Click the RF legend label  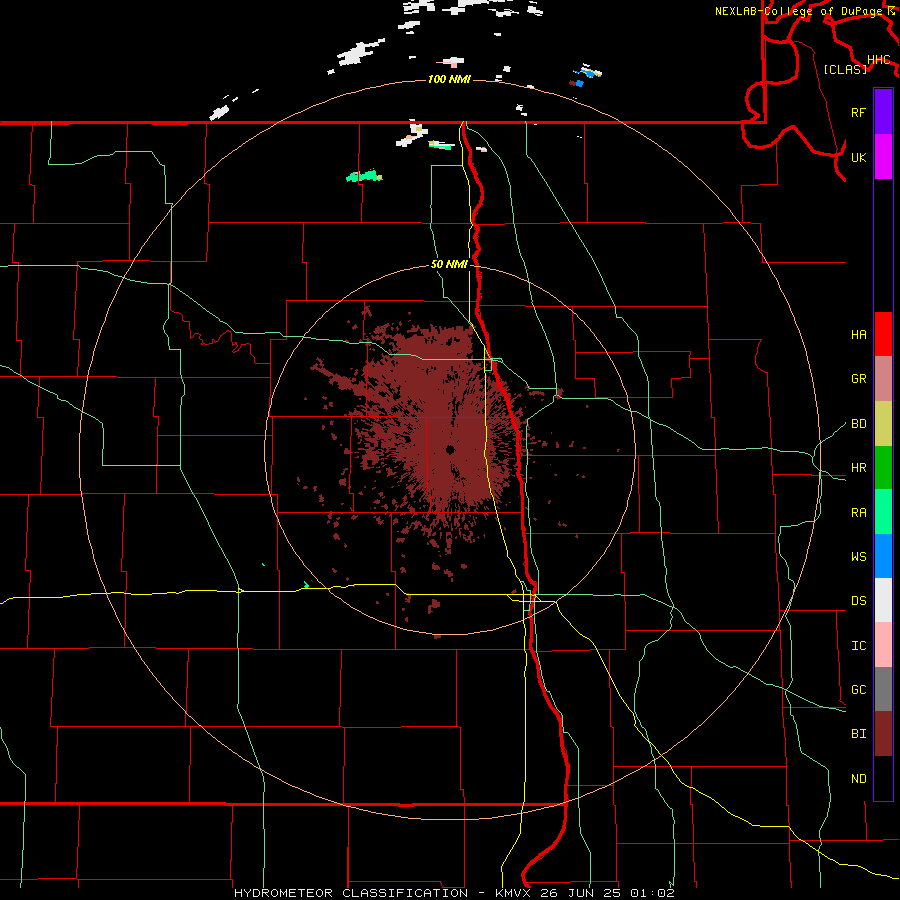[858, 112]
